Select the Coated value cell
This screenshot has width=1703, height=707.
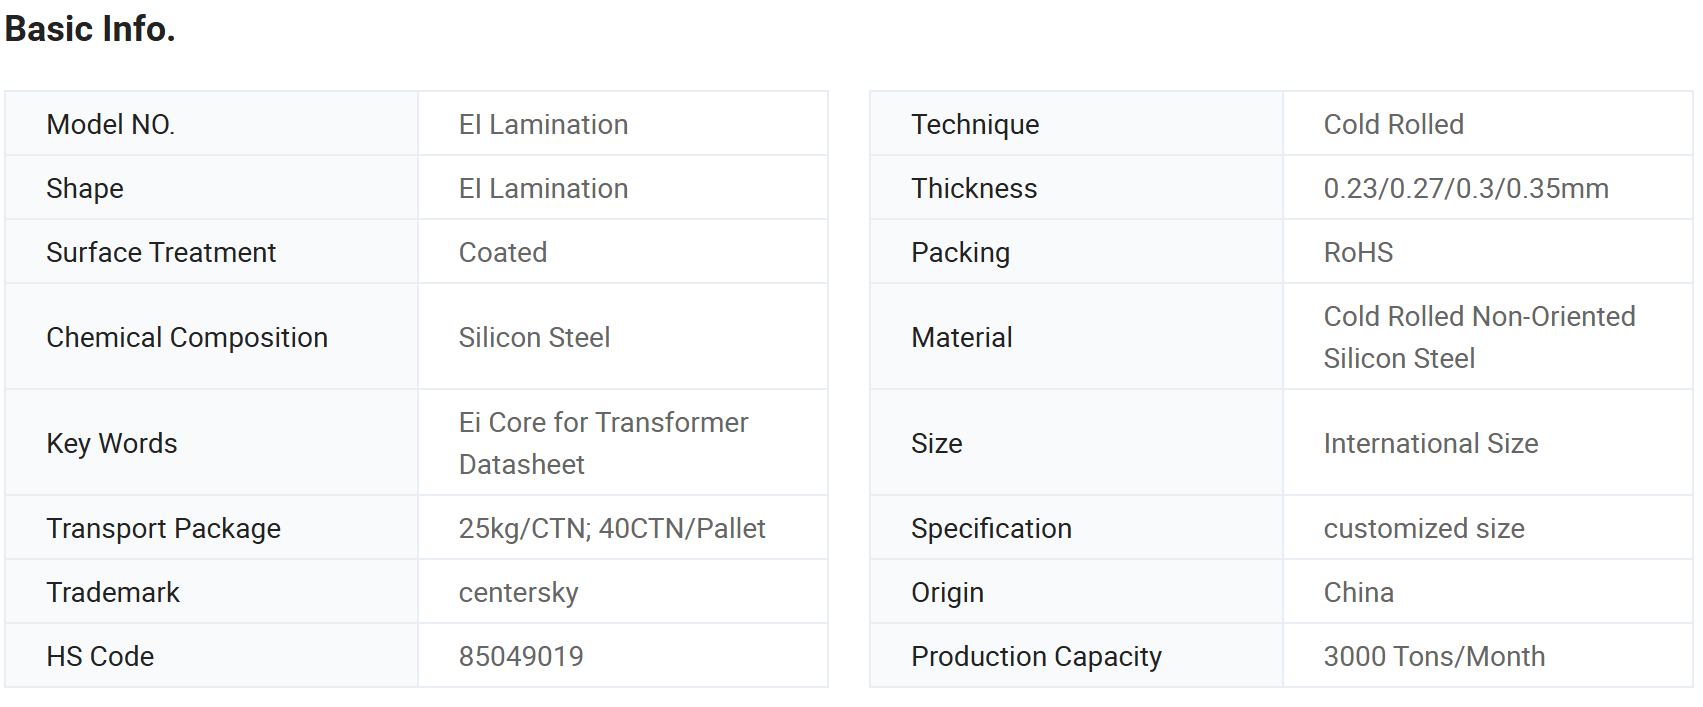623,252
